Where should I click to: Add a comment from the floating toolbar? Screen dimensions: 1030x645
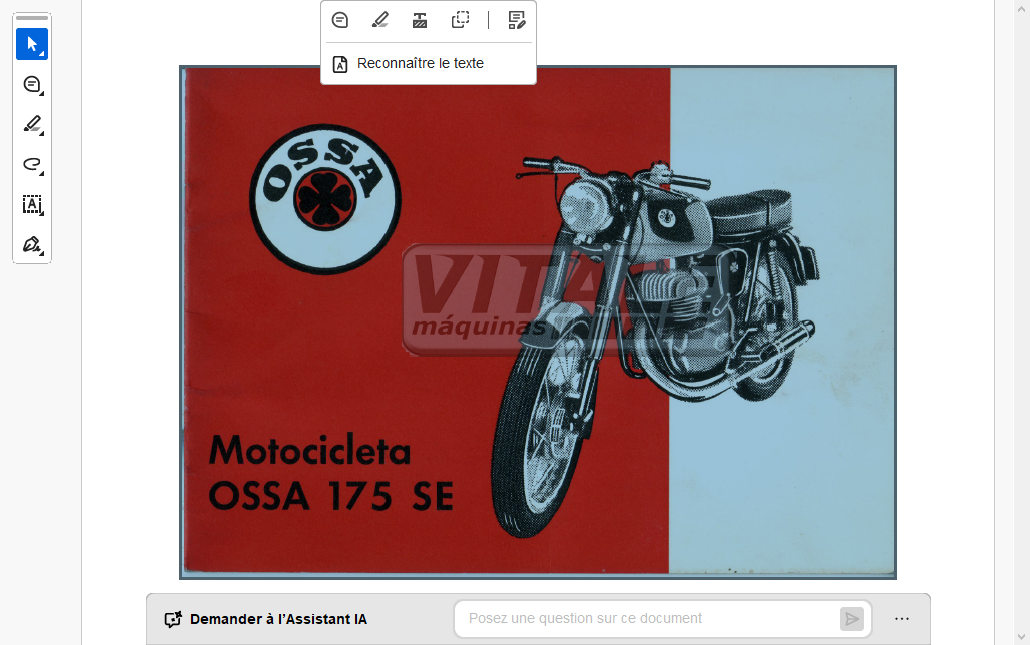tap(340, 20)
